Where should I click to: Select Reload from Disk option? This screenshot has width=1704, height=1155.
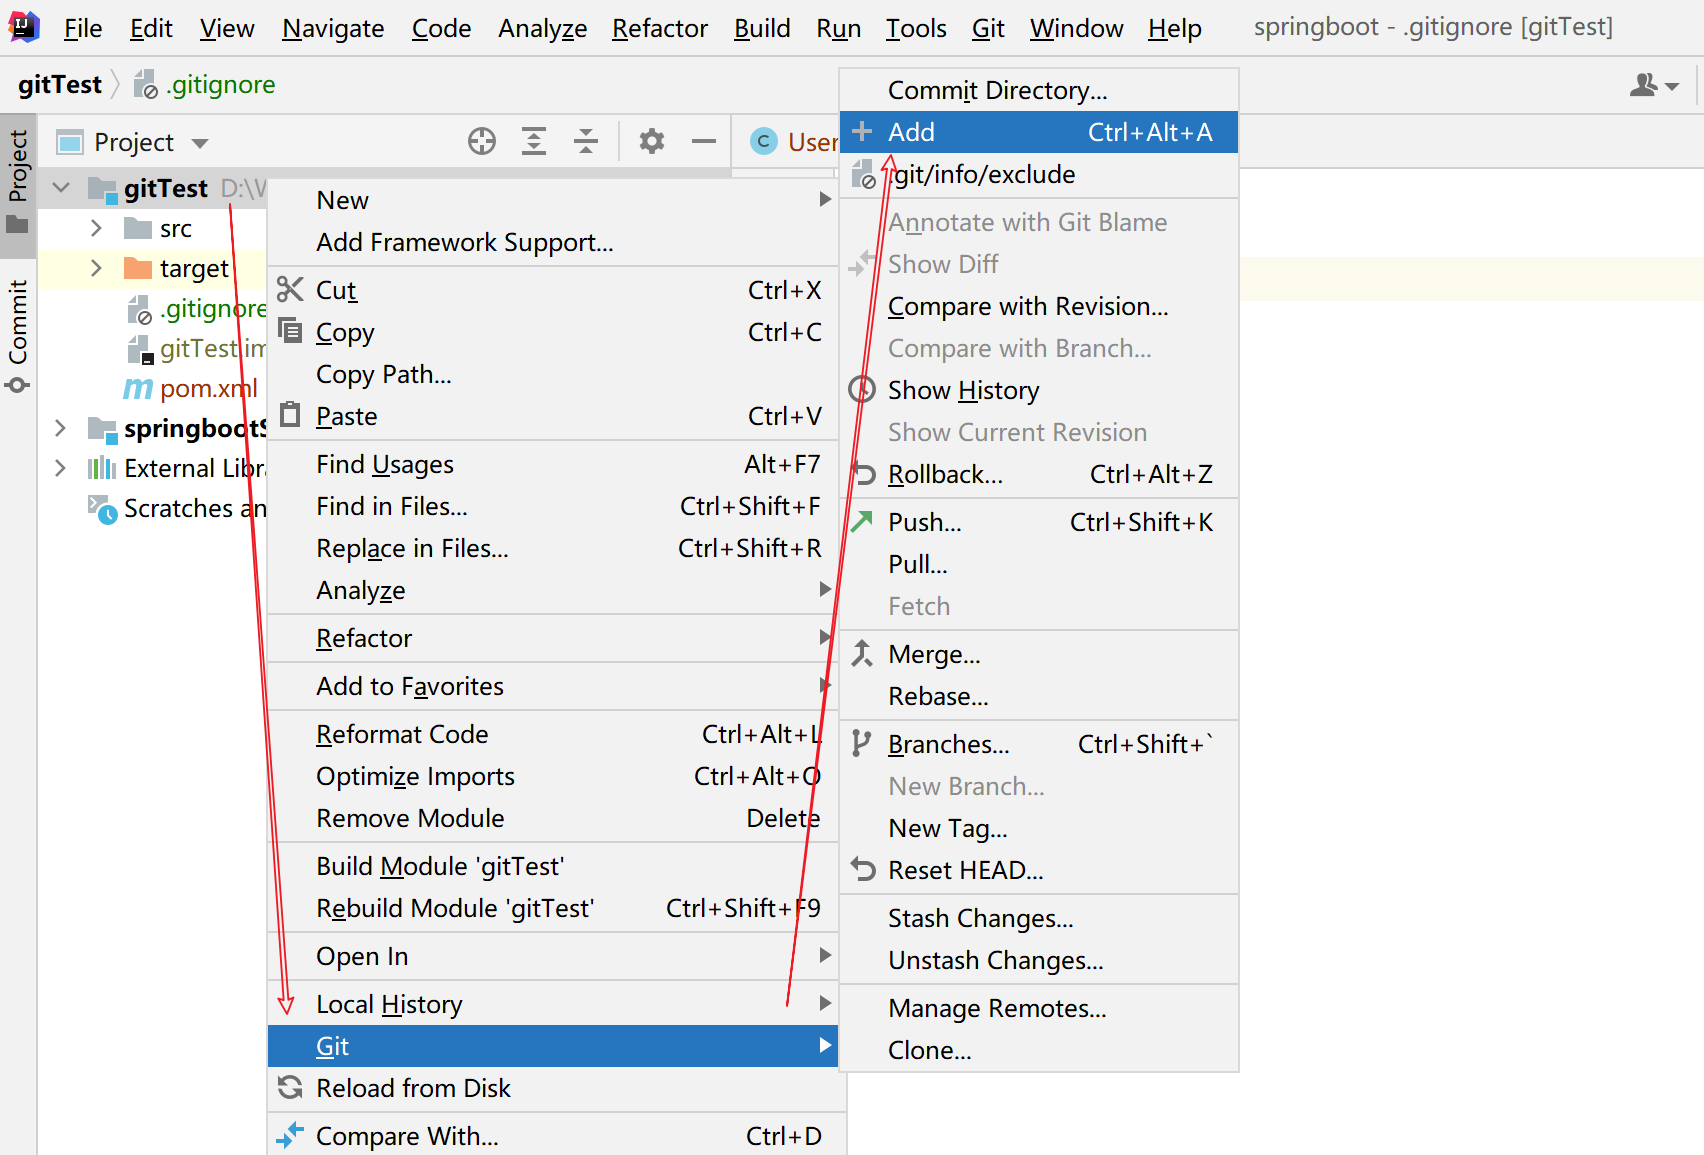coord(413,1088)
